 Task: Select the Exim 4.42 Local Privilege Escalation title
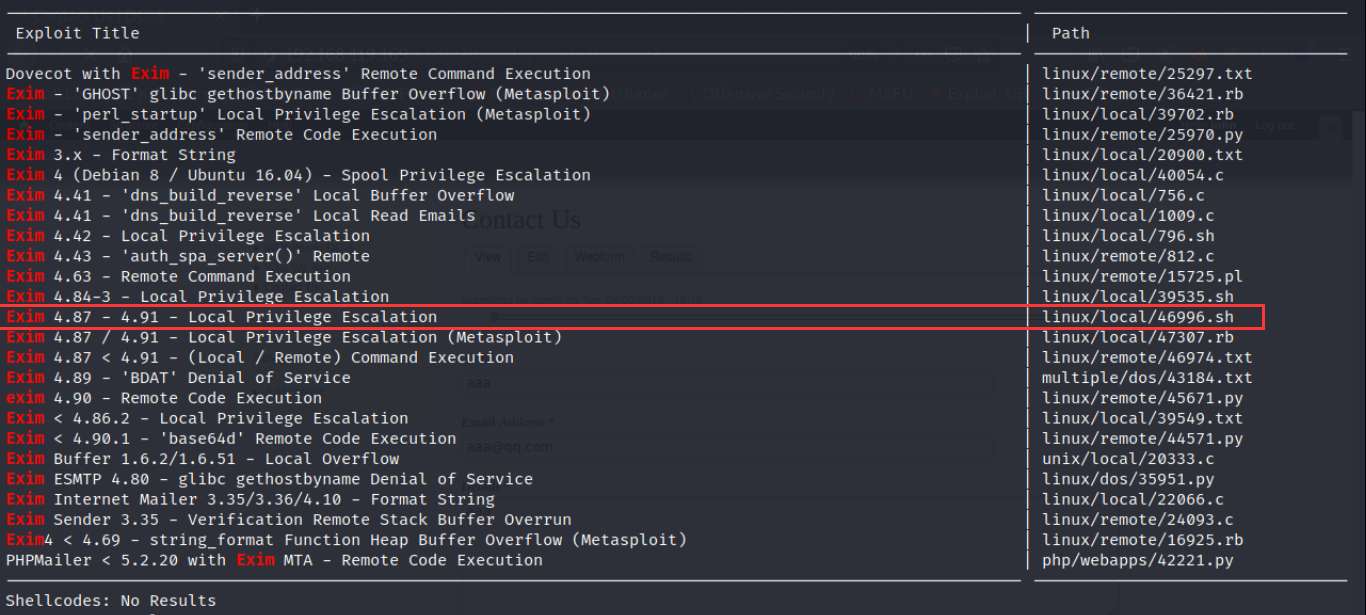tap(188, 236)
